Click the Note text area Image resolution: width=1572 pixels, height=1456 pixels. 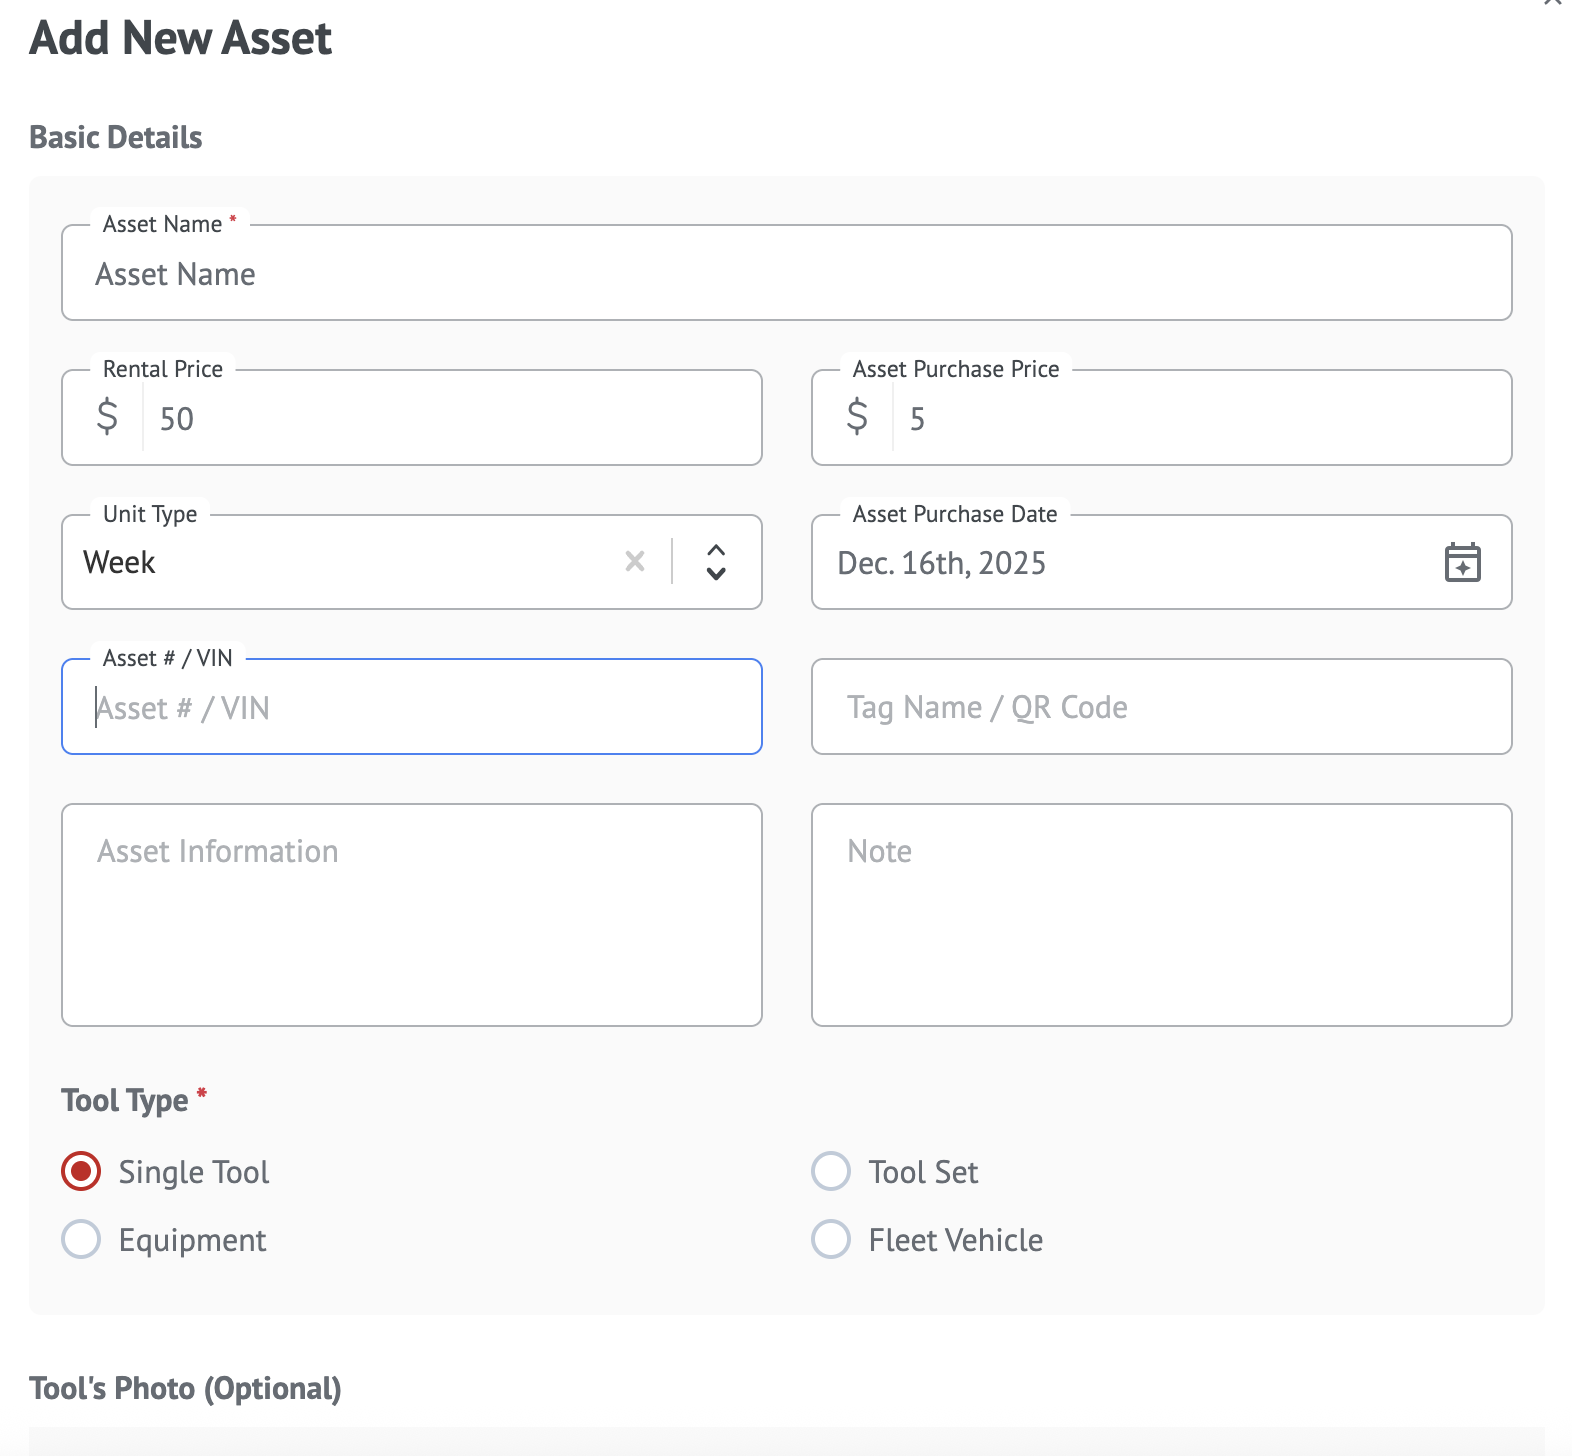1161,915
